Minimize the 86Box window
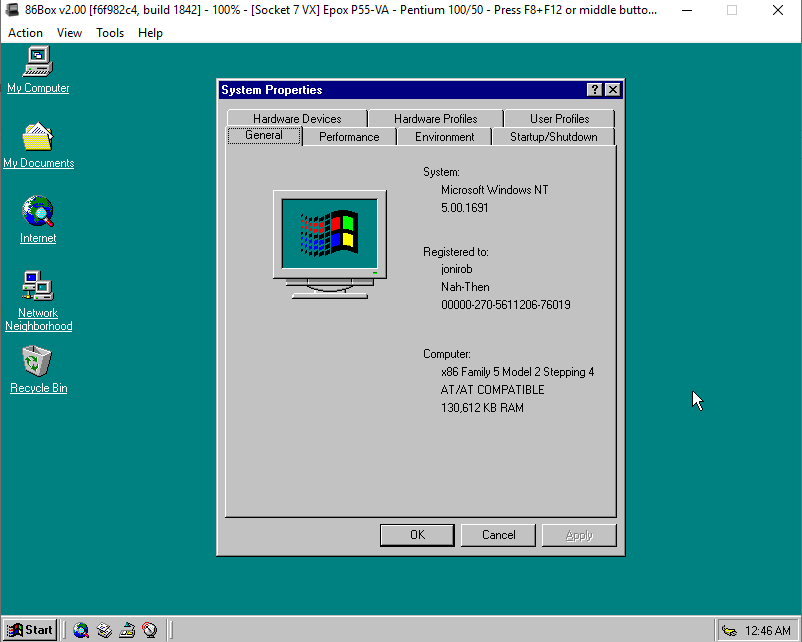The height and width of the screenshot is (642, 802). point(687,10)
